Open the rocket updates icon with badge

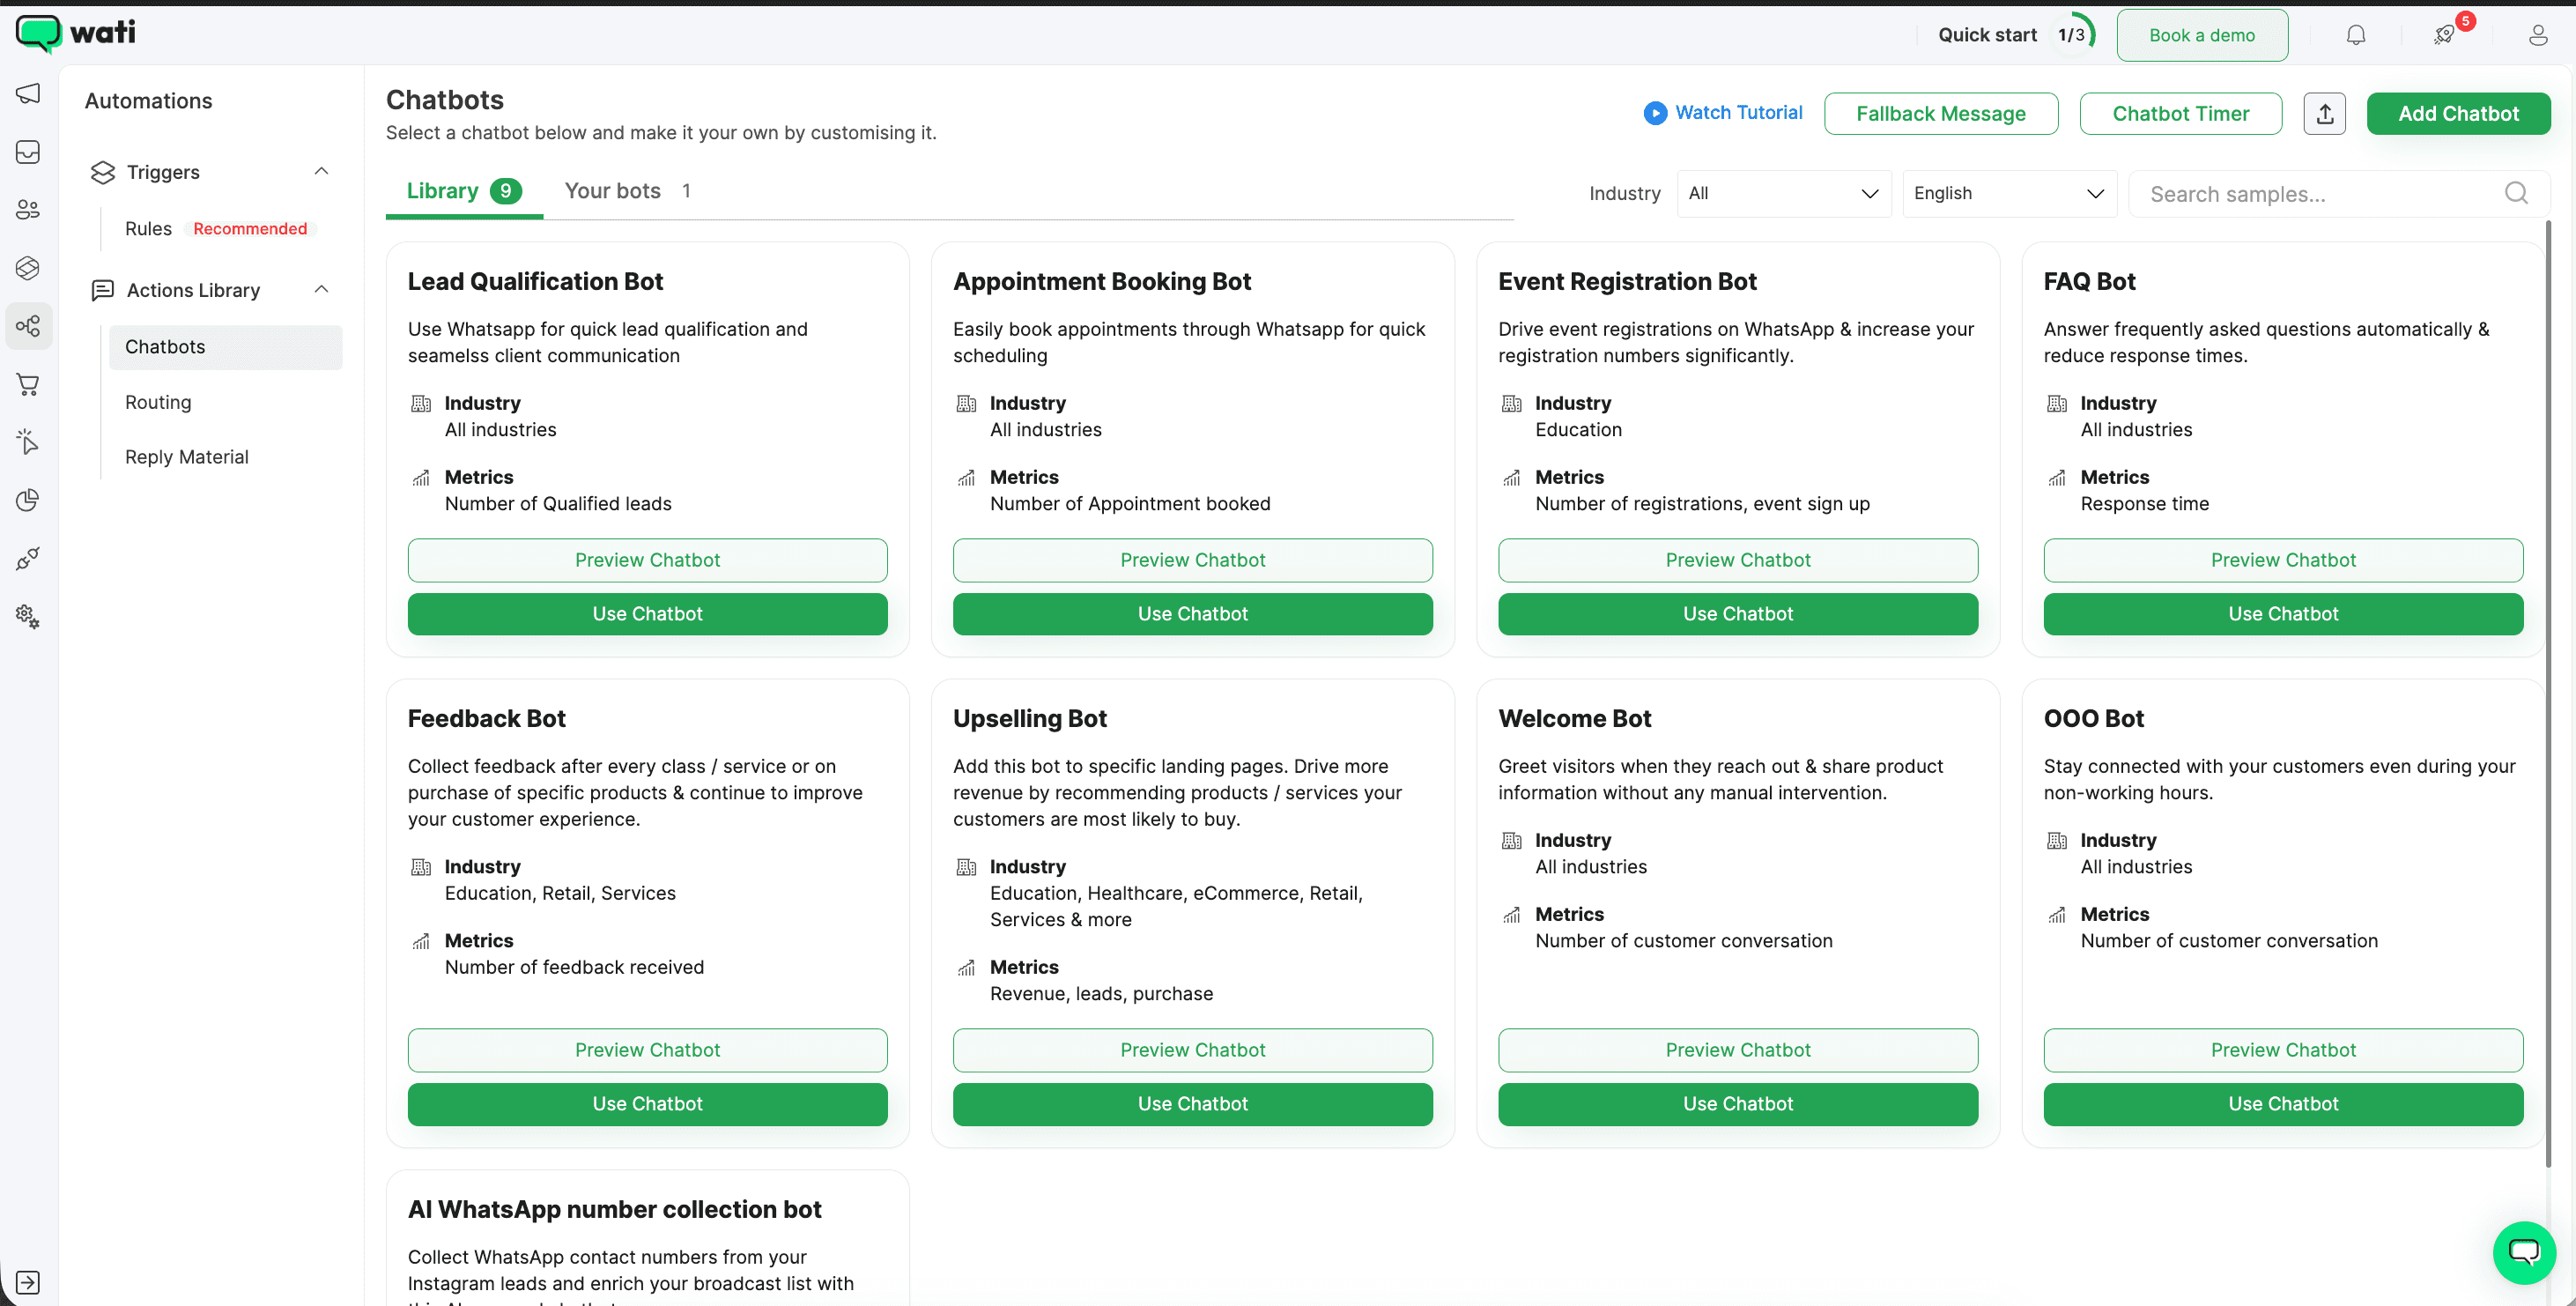(x=2444, y=35)
